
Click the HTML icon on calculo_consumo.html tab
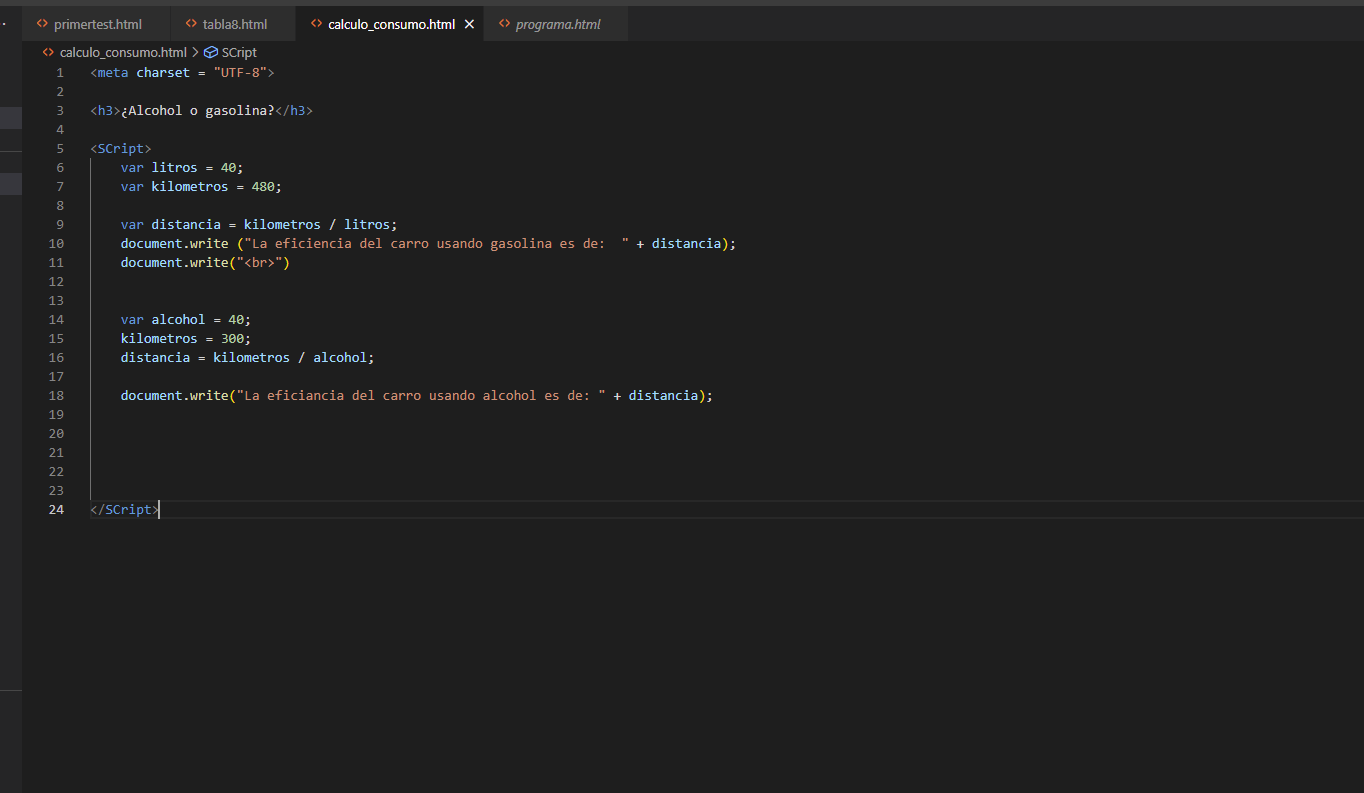point(316,24)
